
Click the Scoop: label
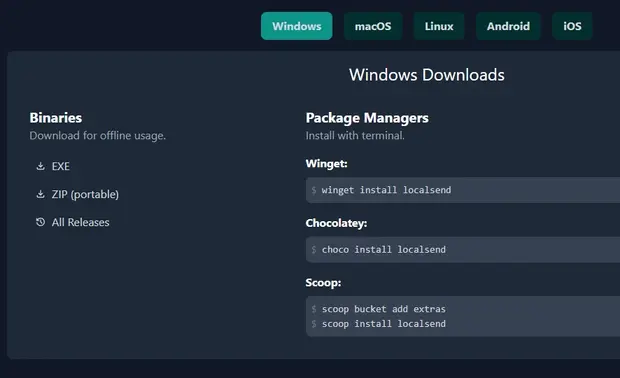(323, 283)
